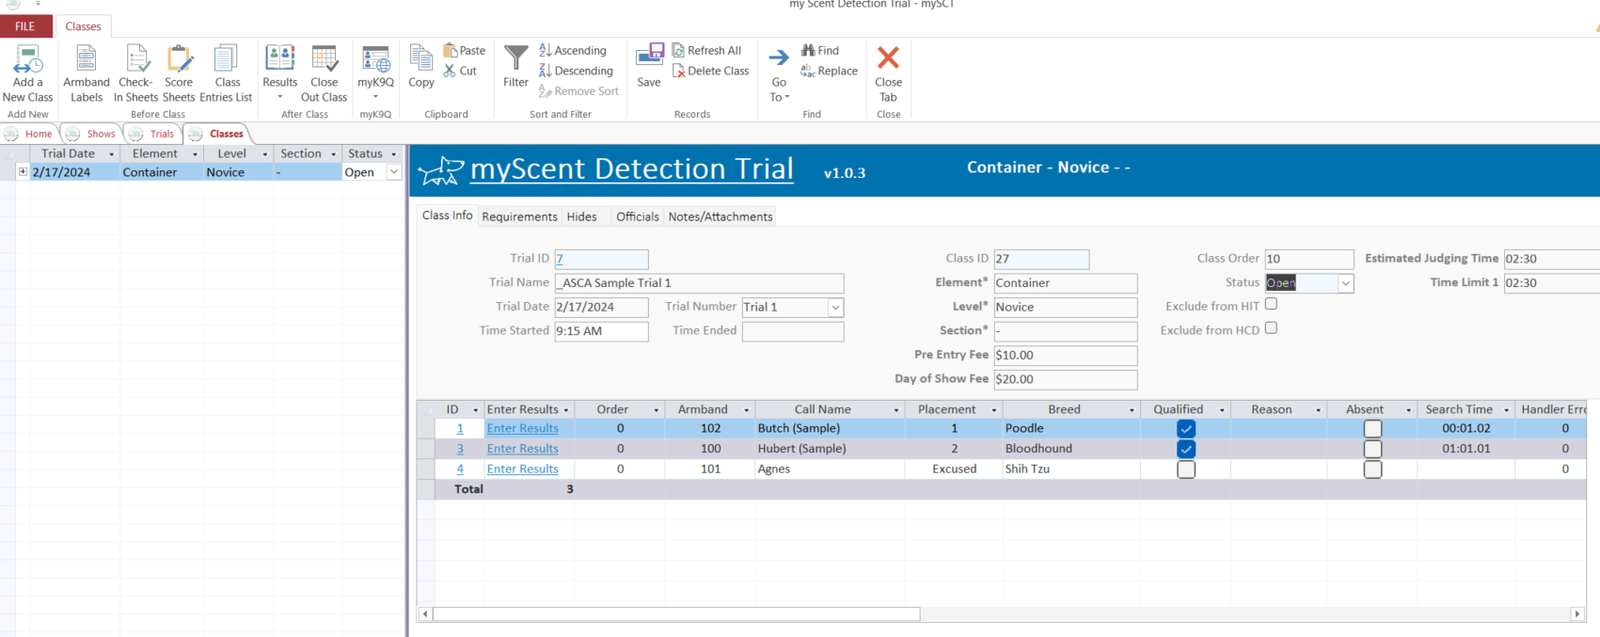This screenshot has height=637, width=1600.
Task: Open the Status dropdown in the class list row
Action: 394,172
